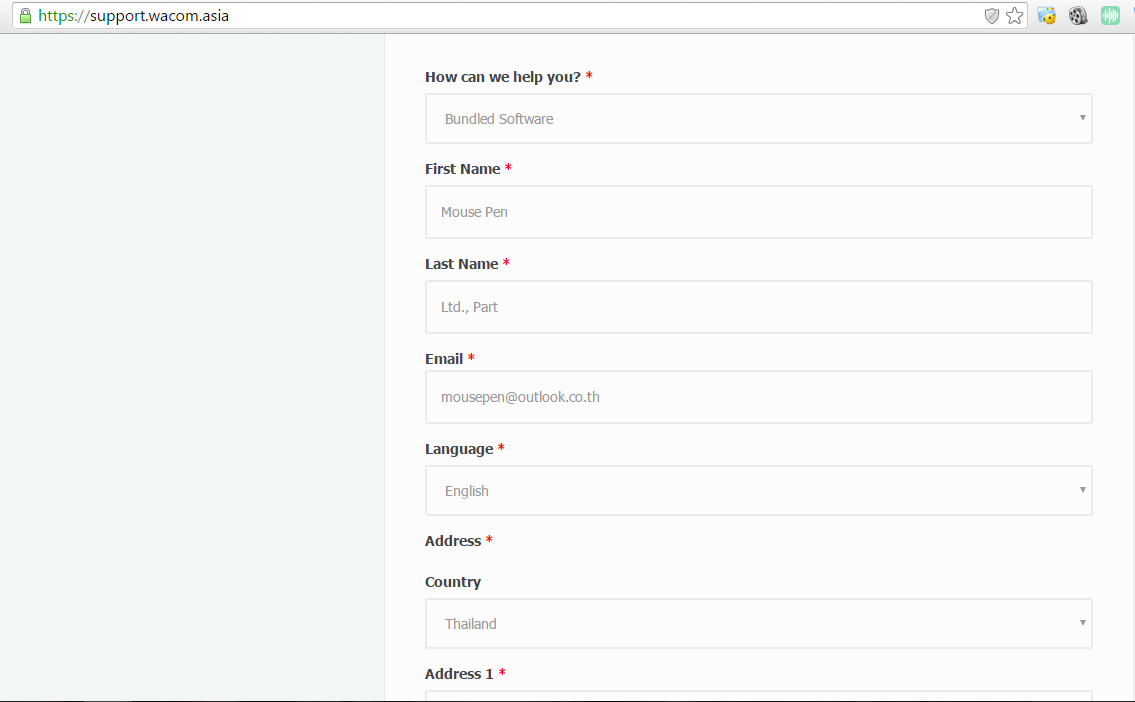Focus the Email field with mousepen@outlook.co.th
Image resolution: width=1135 pixels, height=702 pixels.
click(x=759, y=397)
